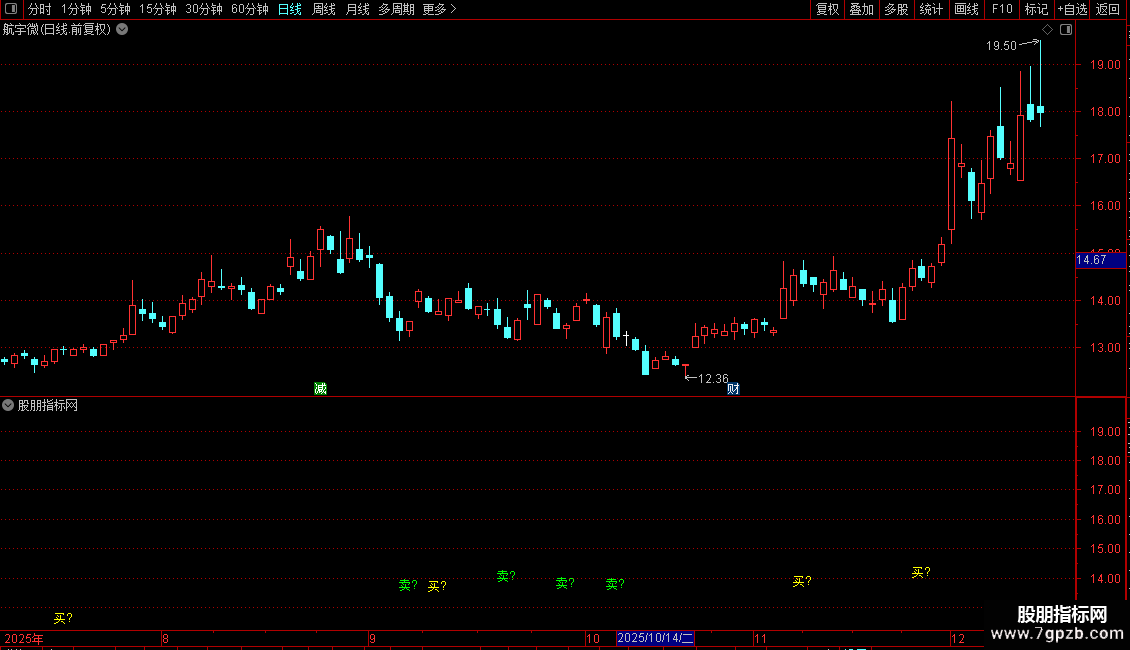Viewport: 1130px width, 650px height.
Task: Click the 19.50 high price label
Action: pos(1001,45)
